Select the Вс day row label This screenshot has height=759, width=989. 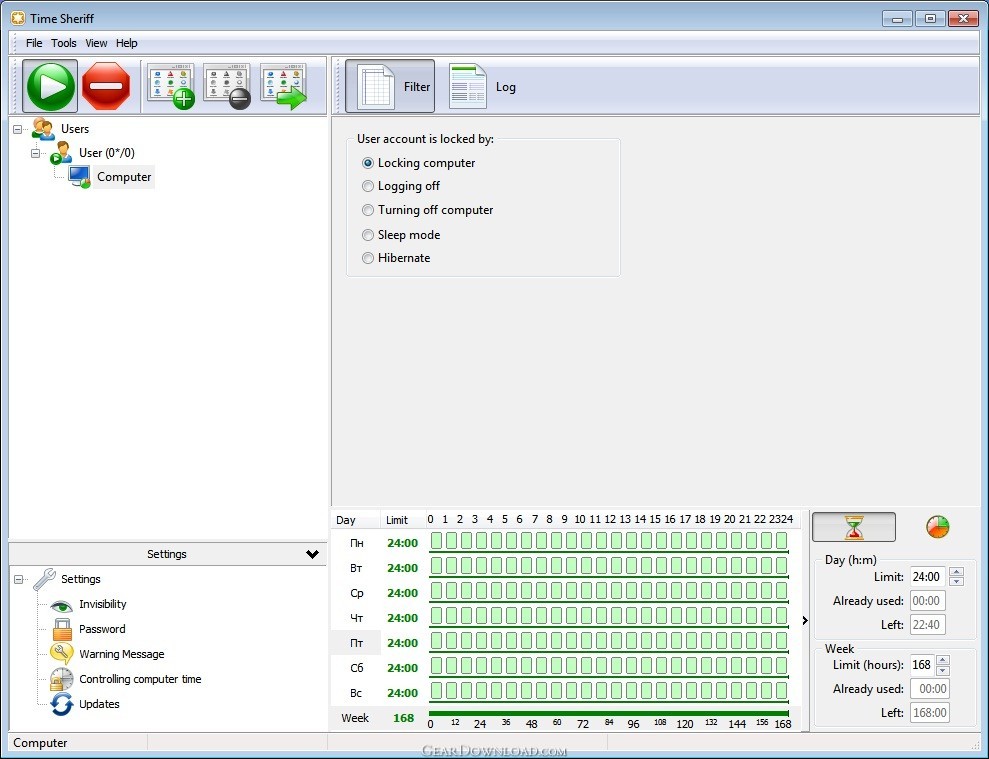coord(356,693)
